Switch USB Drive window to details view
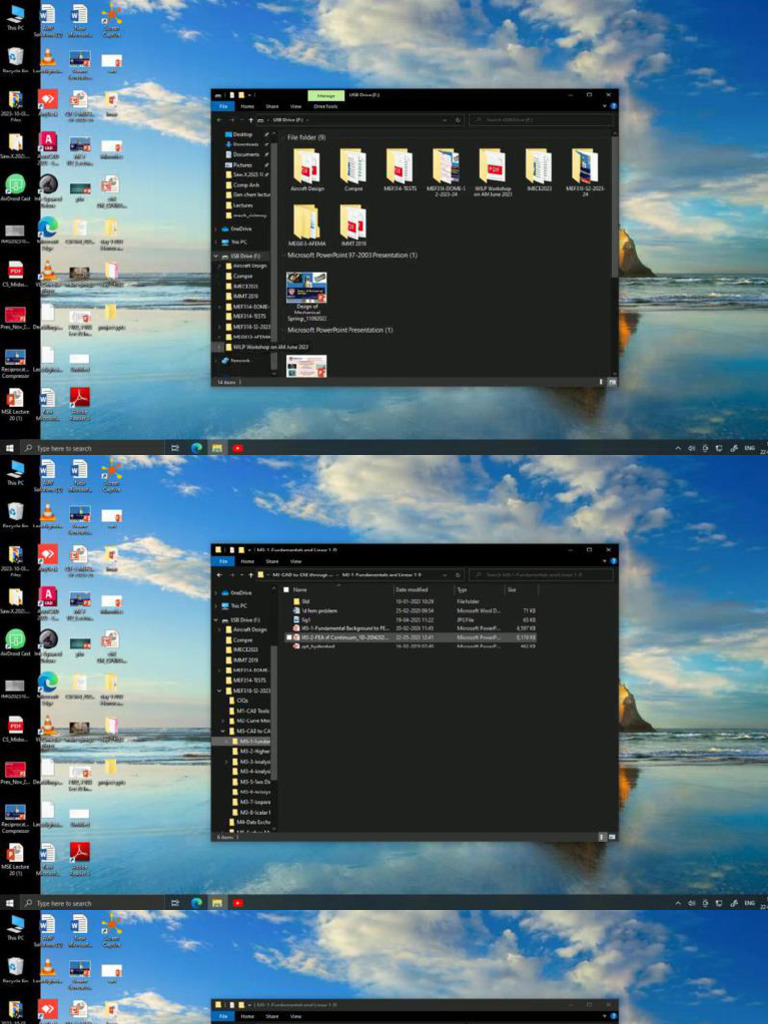Viewport: 768px width, 1024px height. 601,381
